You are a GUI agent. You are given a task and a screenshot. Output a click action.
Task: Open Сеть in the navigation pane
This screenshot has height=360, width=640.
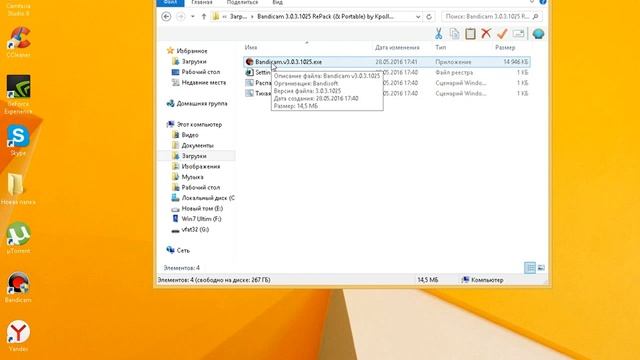coord(183,251)
